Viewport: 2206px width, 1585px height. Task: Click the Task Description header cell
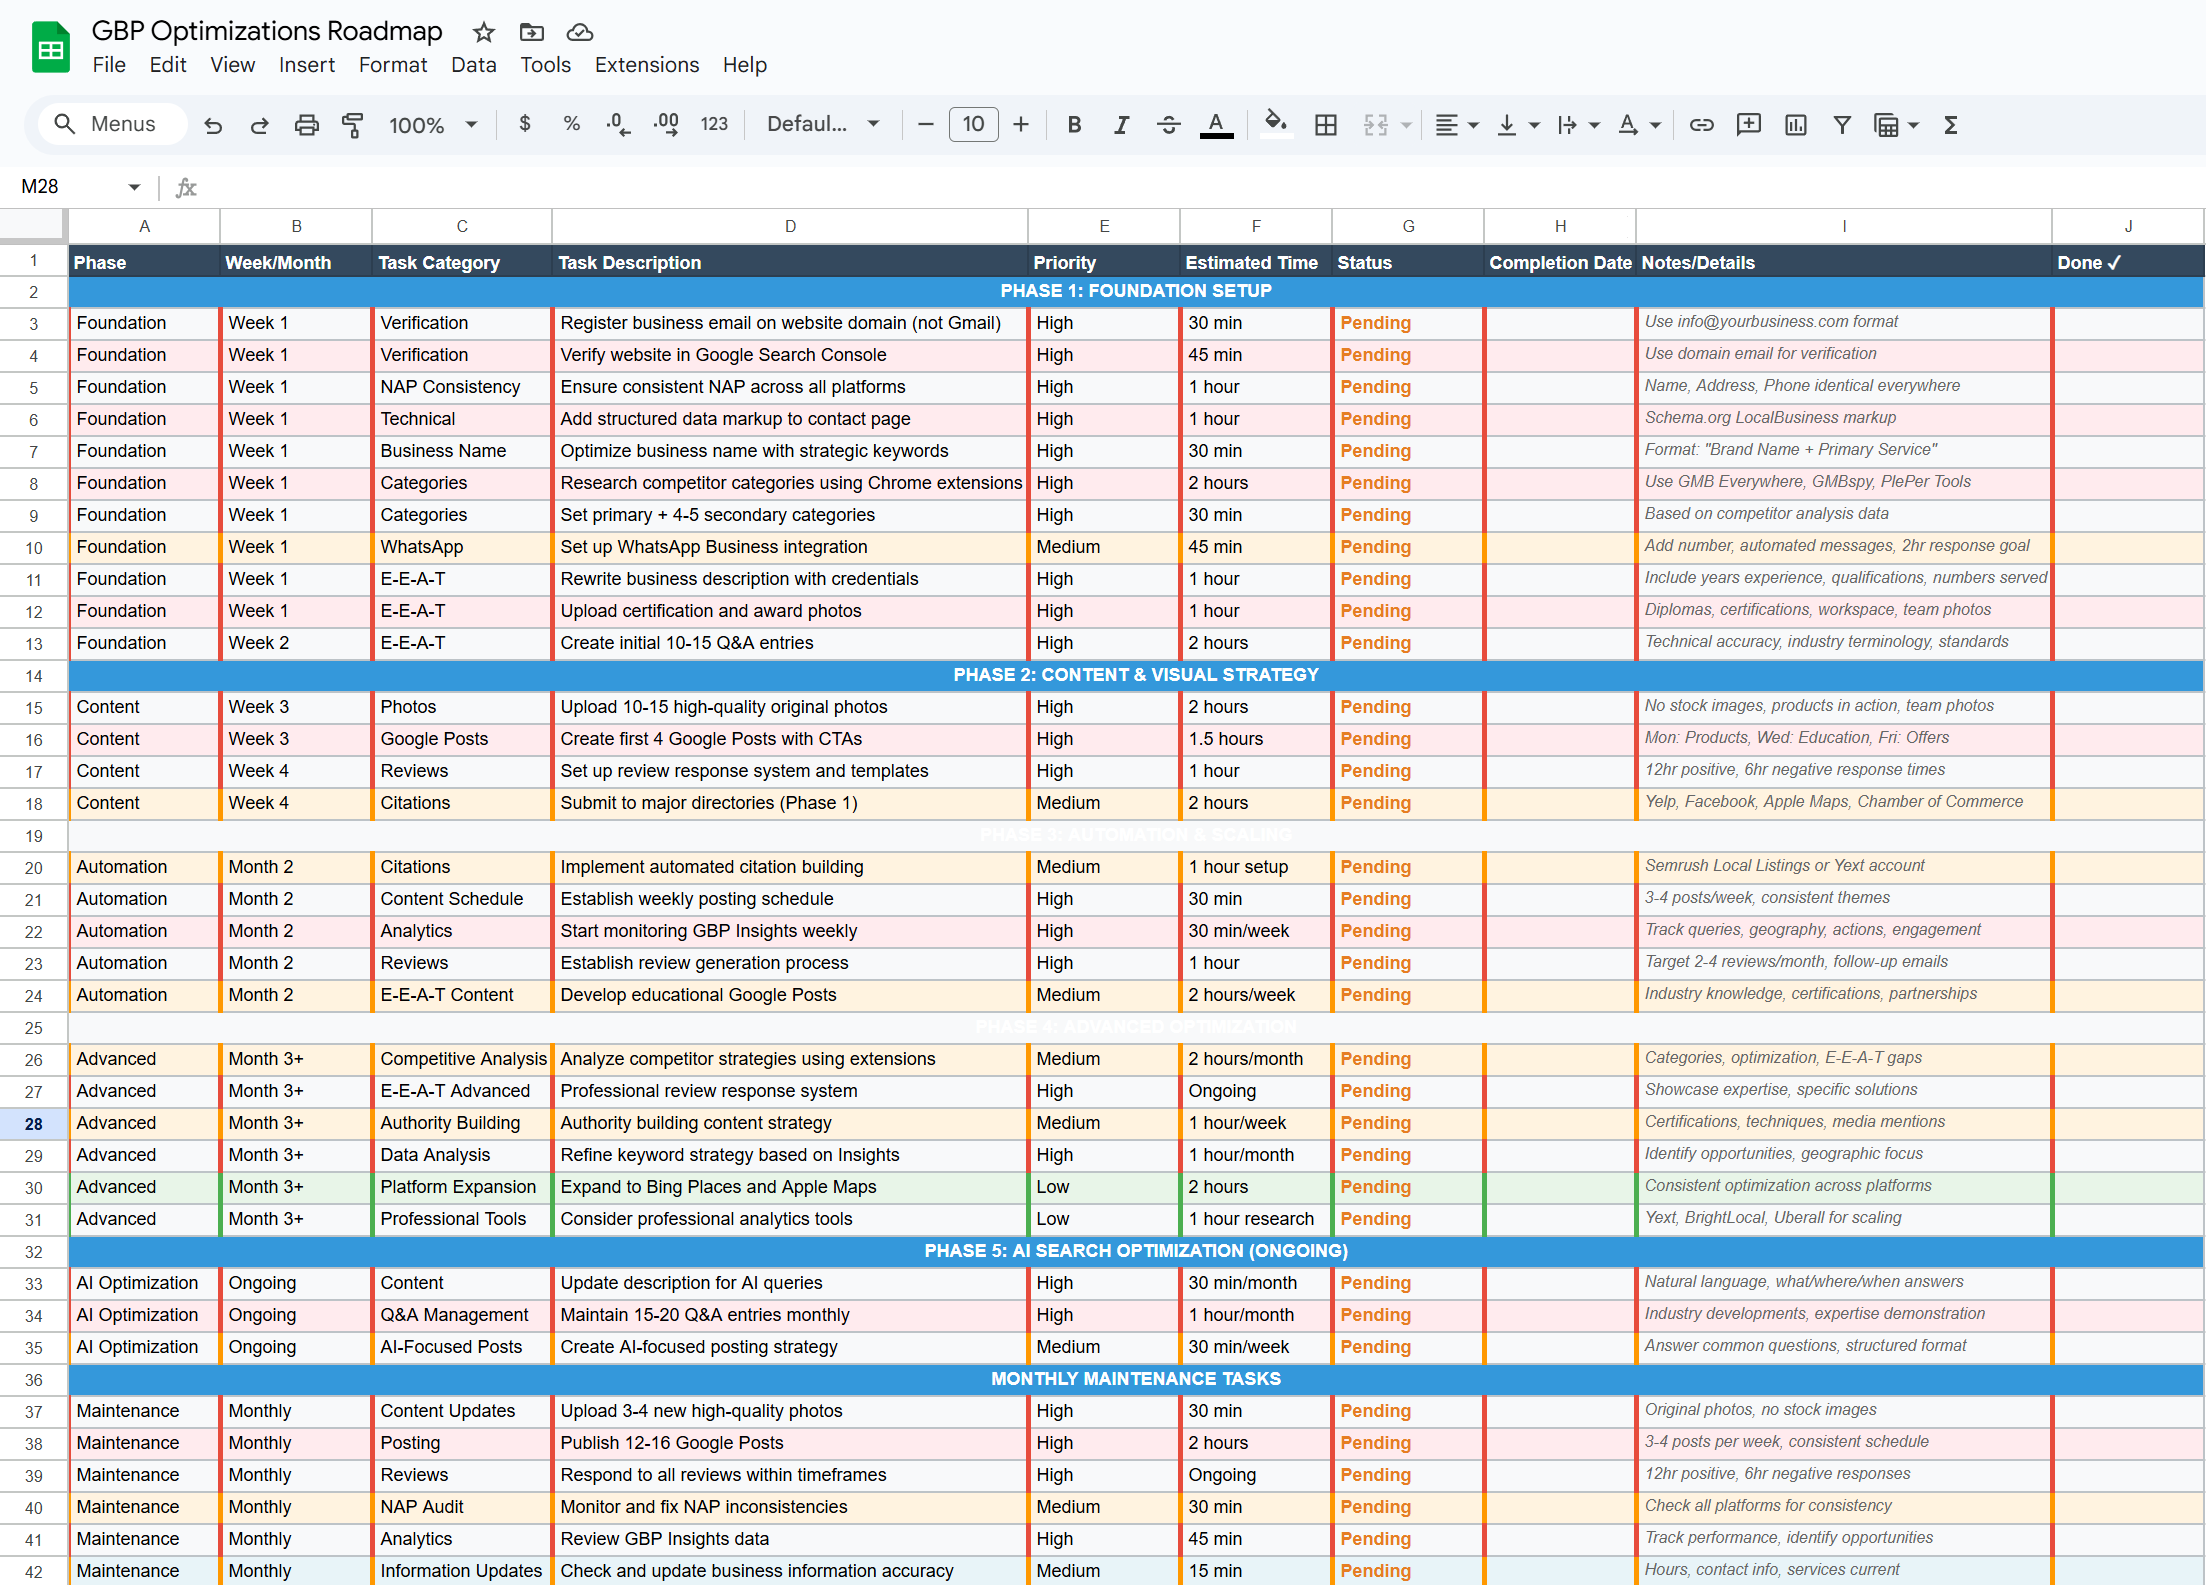(790, 262)
